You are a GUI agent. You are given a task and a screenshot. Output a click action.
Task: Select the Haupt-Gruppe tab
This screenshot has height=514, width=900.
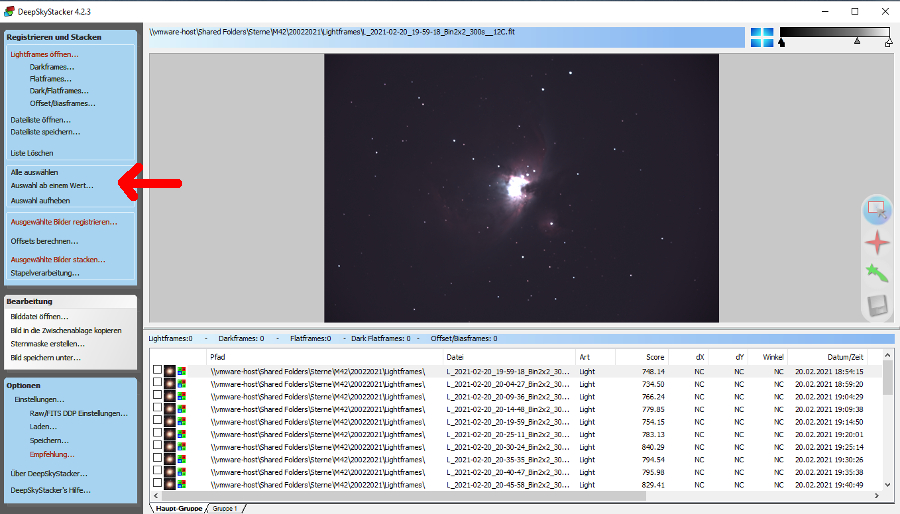tap(178, 508)
